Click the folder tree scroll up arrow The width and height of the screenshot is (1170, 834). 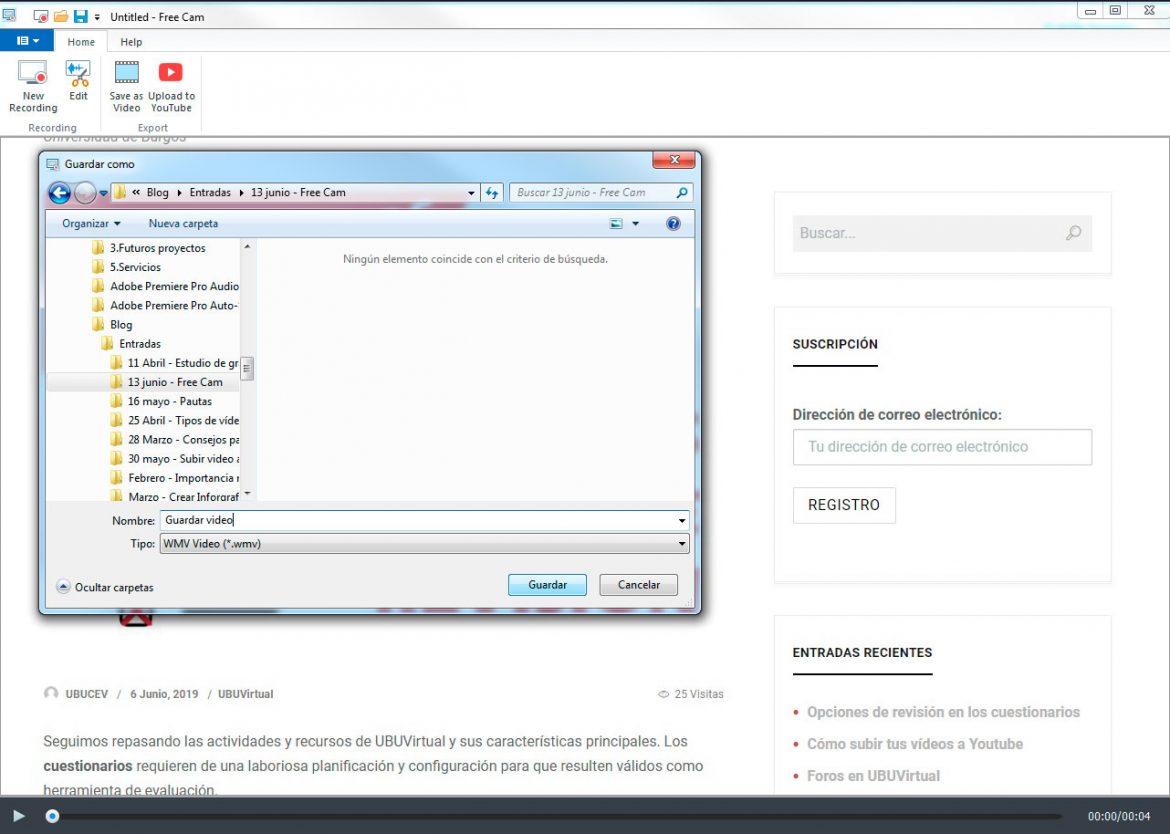point(247,246)
